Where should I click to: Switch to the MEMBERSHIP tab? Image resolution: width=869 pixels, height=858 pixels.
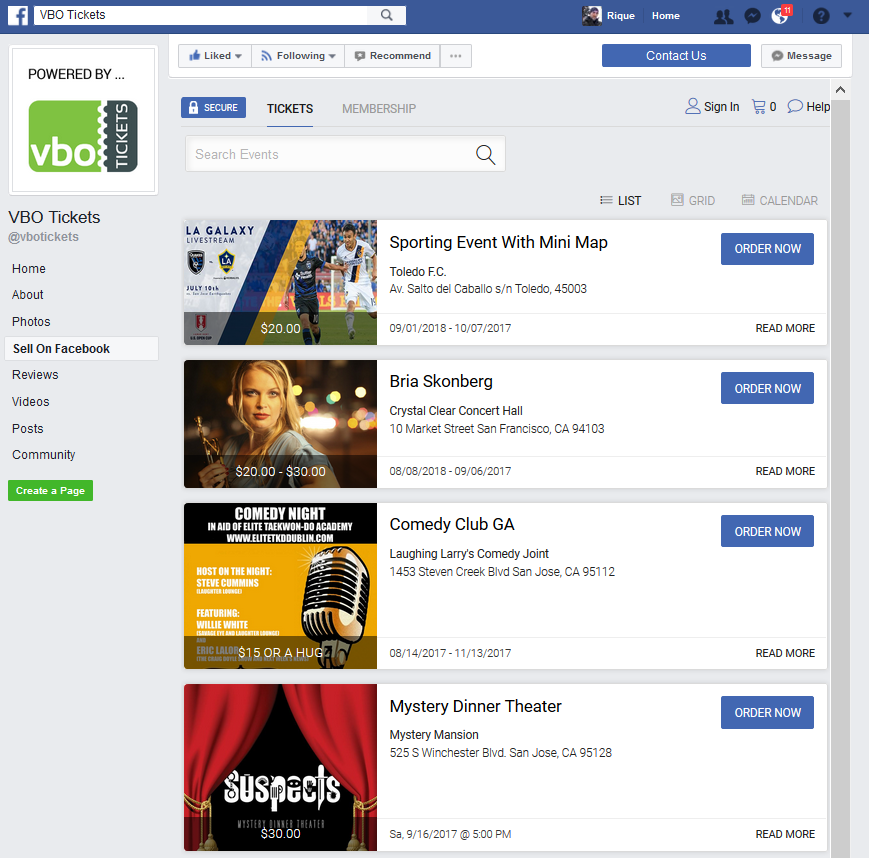379,109
